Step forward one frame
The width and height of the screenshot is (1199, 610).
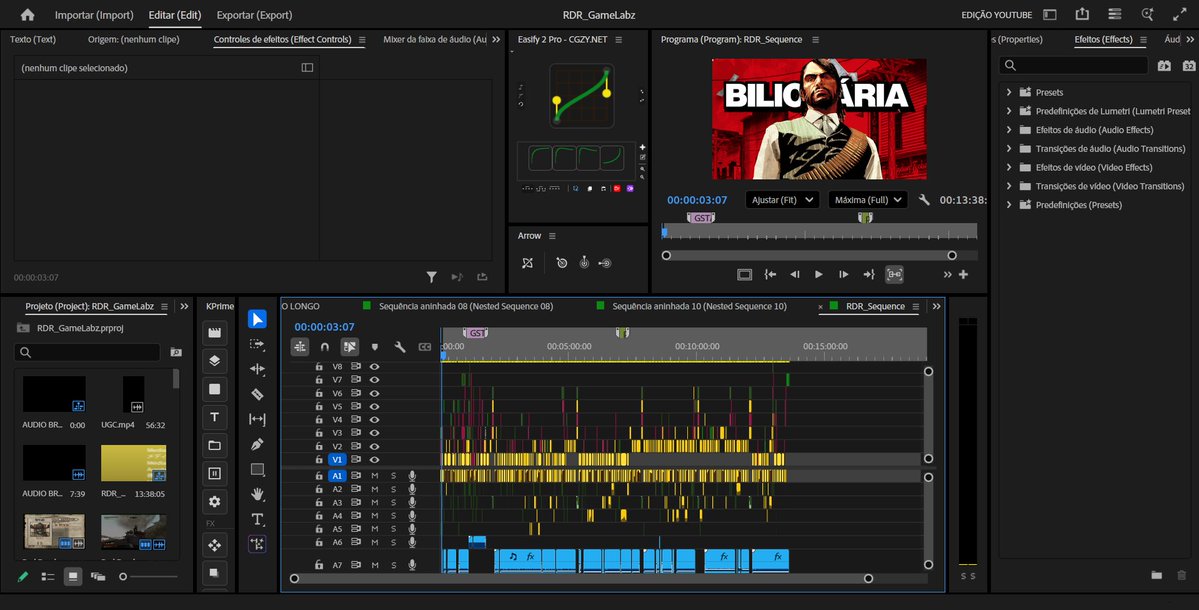coord(843,274)
